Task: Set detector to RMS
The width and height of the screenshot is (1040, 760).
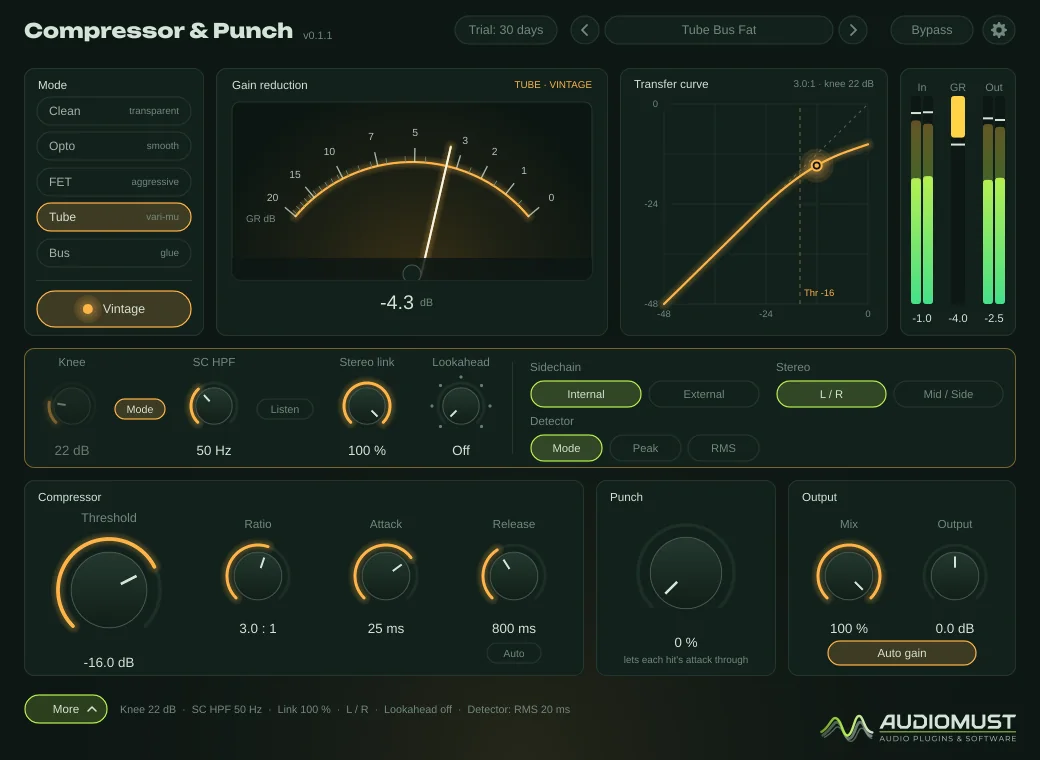Action: point(723,448)
